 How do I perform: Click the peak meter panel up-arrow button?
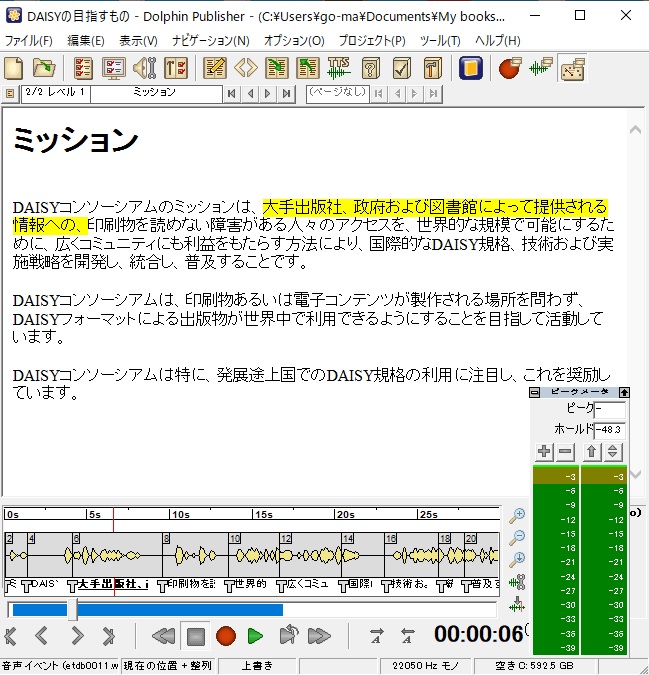coord(624,392)
